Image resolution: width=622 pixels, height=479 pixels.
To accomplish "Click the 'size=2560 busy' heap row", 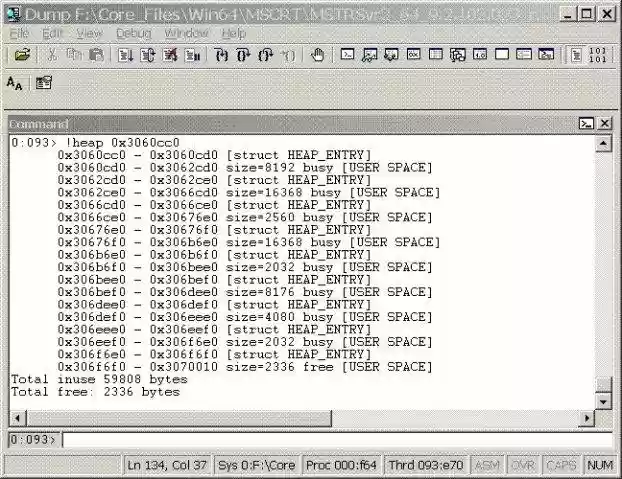I will point(245,217).
